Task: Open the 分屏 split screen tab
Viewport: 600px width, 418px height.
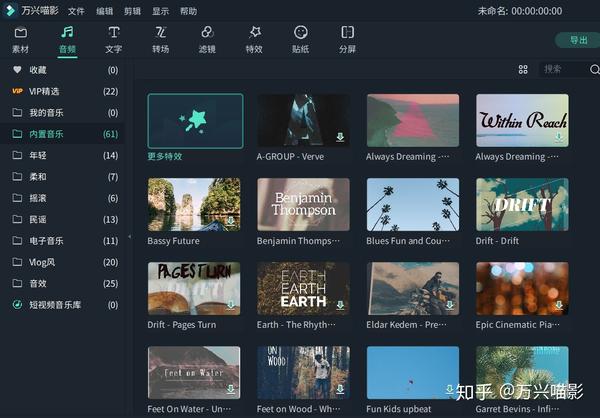Action: pyautogui.click(x=347, y=40)
